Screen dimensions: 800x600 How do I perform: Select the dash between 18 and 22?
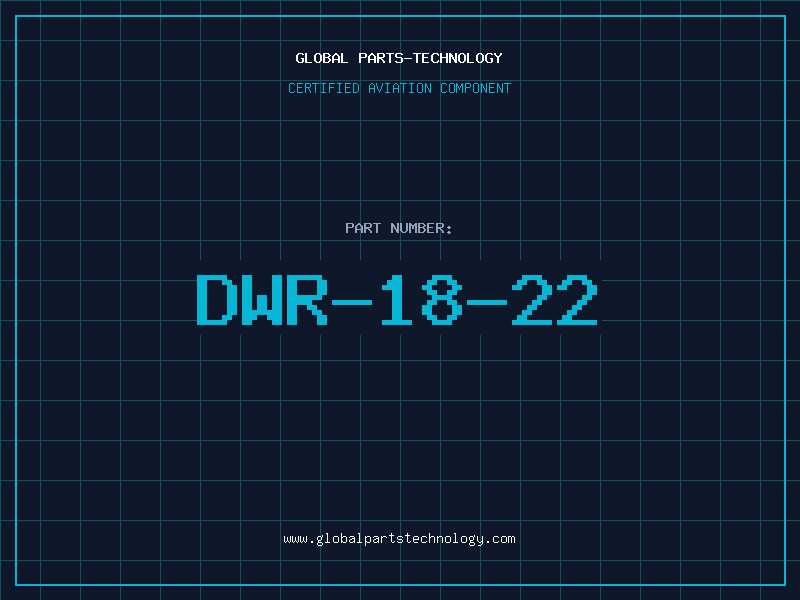(x=486, y=302)
